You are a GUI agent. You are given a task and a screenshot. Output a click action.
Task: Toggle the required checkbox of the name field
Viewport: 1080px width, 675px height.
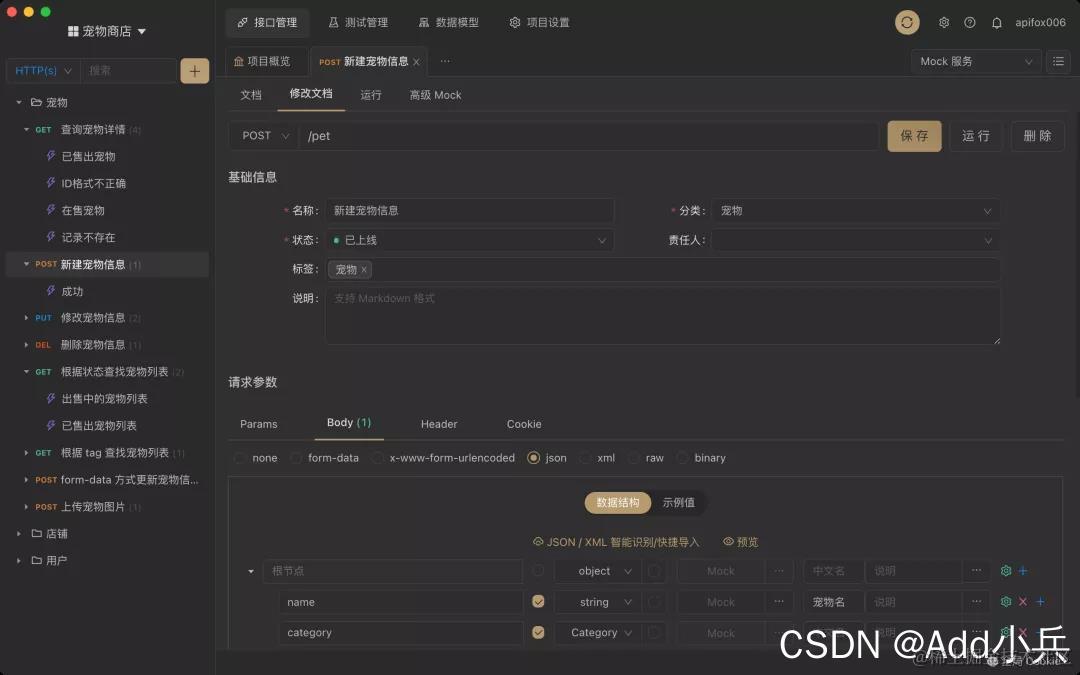click(538, 601)
